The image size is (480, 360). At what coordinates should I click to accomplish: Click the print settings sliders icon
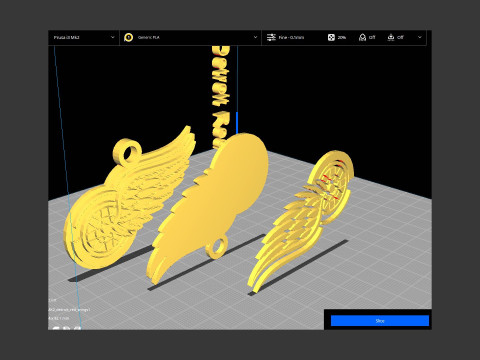tap(271, 37)
